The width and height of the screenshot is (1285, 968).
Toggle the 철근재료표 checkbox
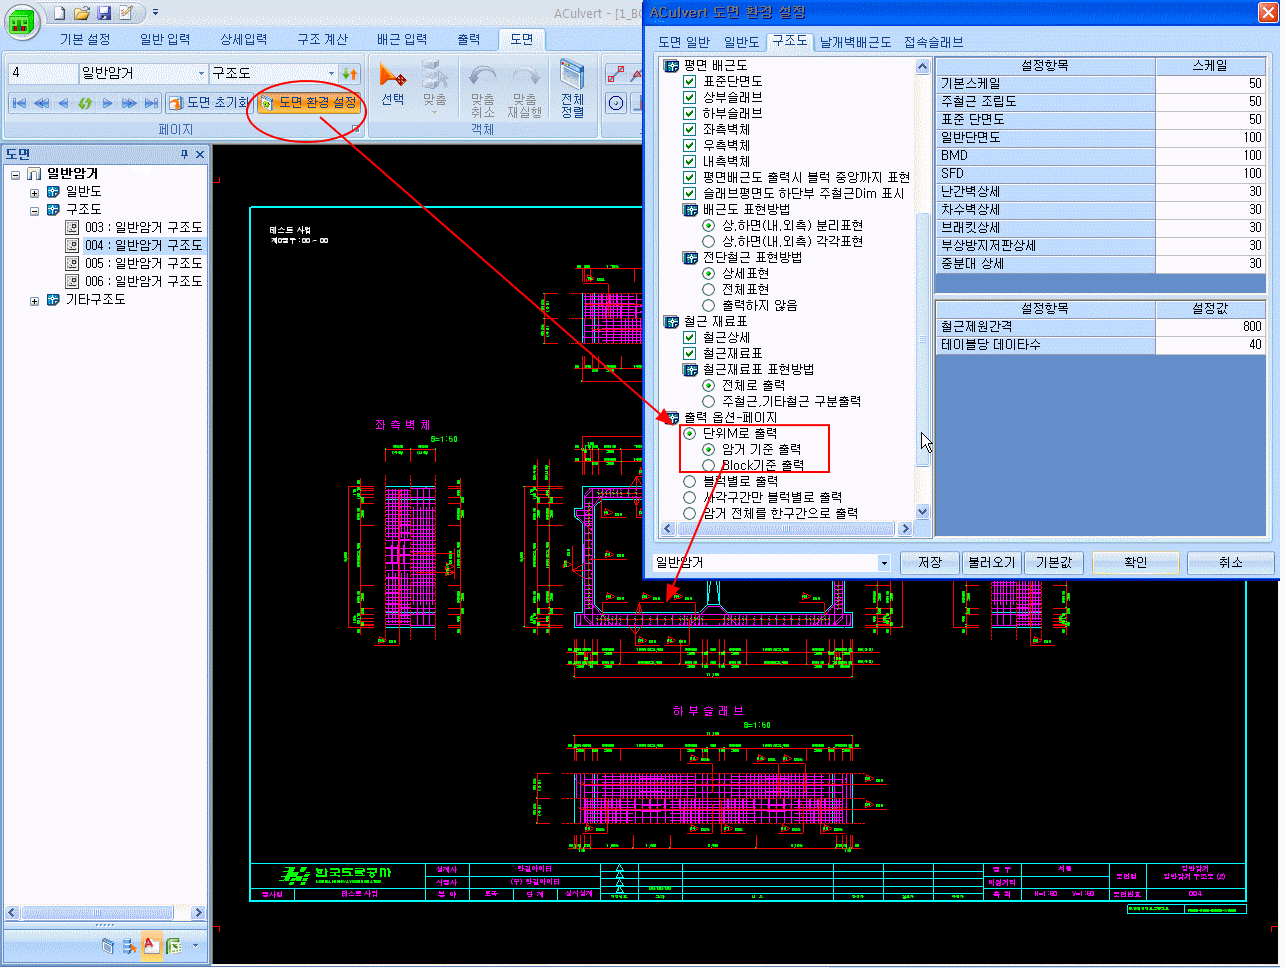(x=689, y=353)
